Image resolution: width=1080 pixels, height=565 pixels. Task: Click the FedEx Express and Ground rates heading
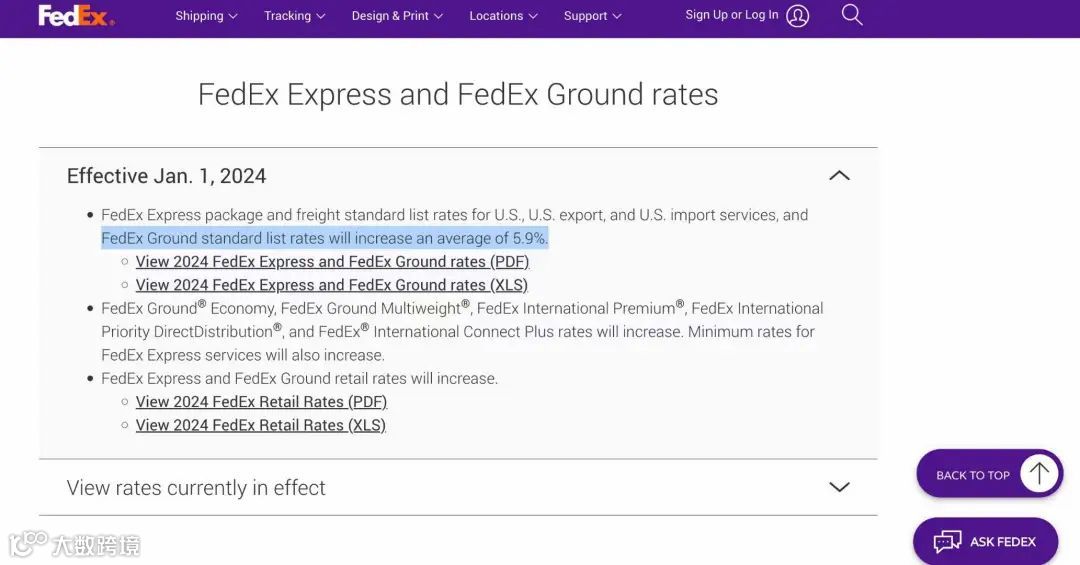click(x=458, y=94)
